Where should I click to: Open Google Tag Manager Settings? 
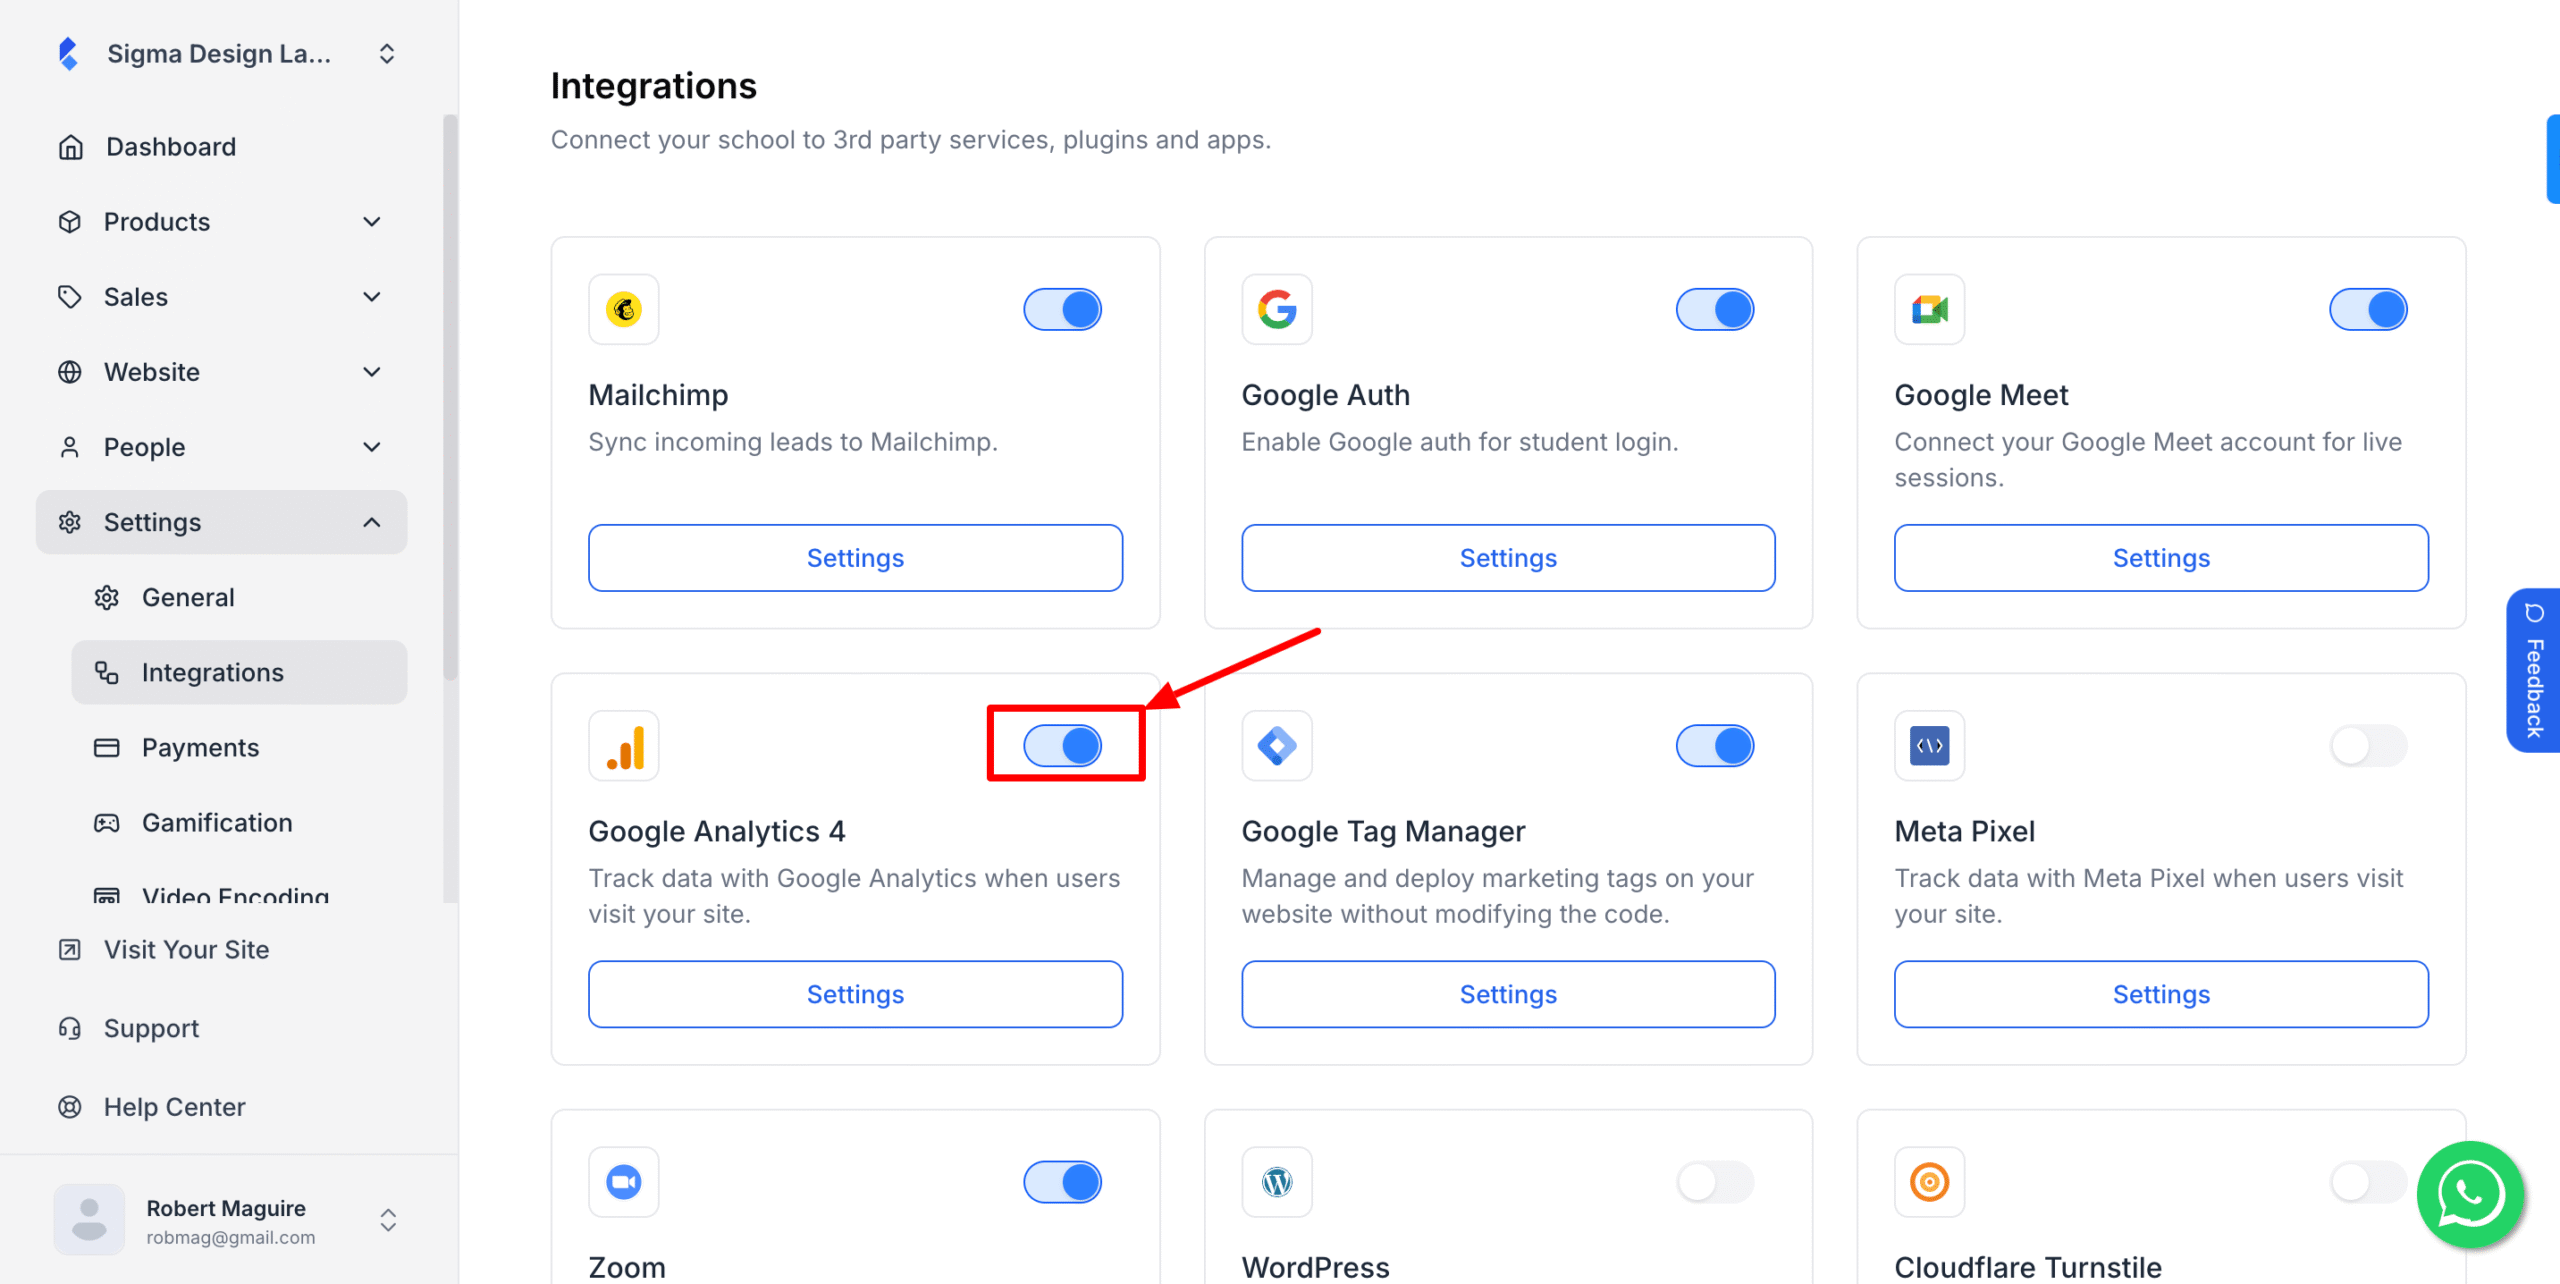click(1507, 993)
